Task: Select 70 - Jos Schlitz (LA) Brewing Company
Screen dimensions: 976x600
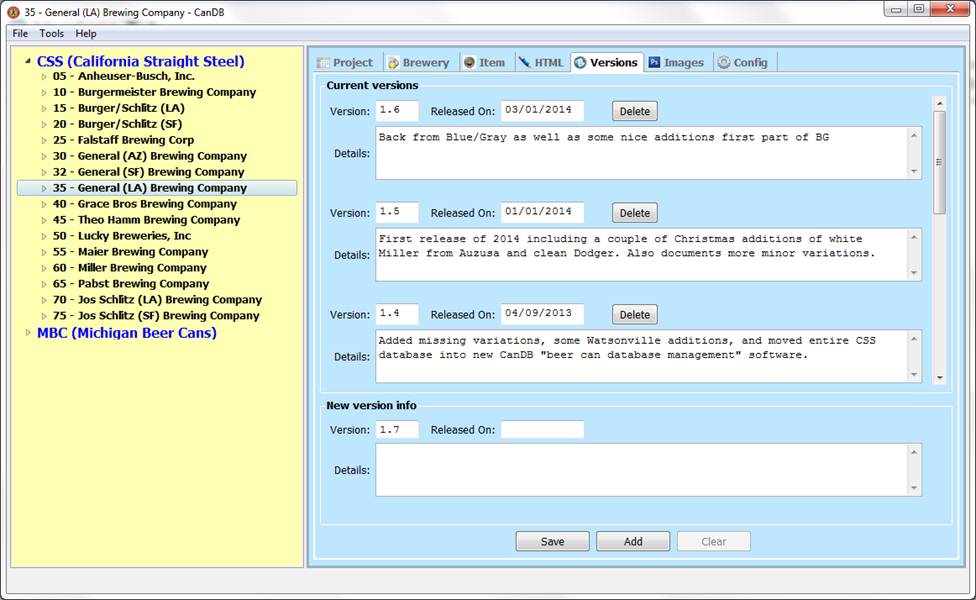Action: point(157,299)
